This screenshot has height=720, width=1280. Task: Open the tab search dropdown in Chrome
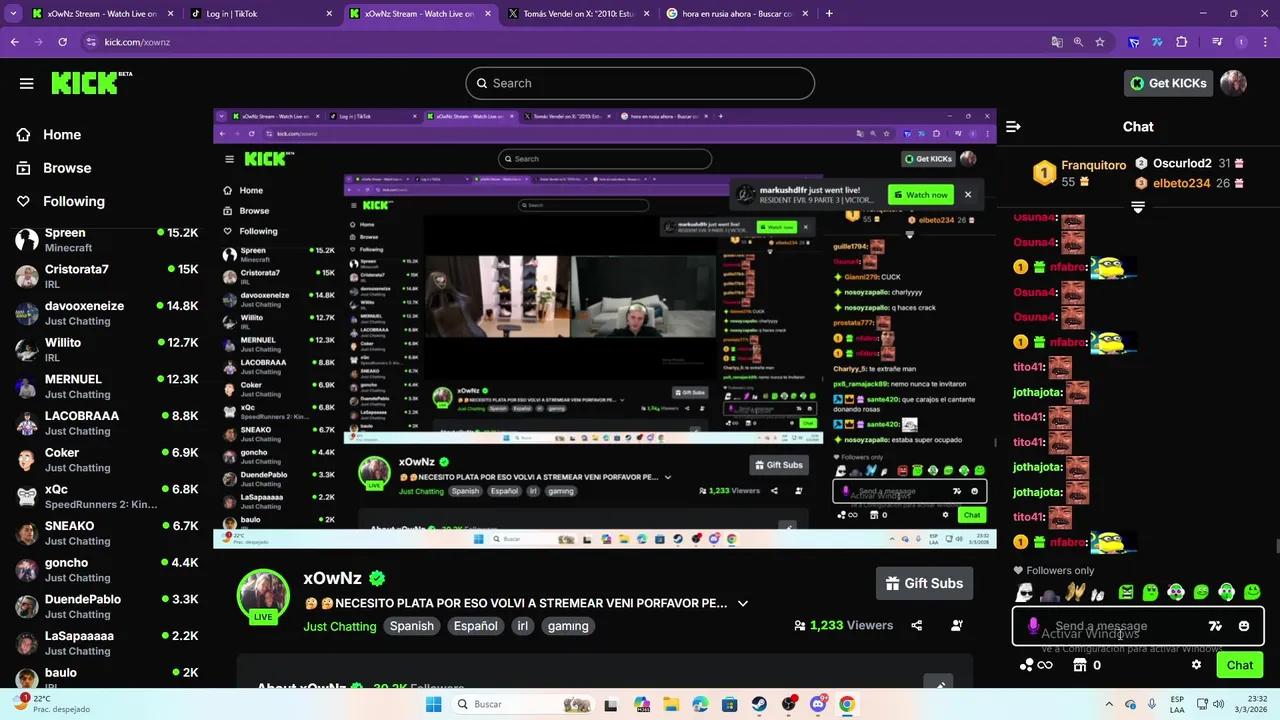[x=14, y=14]
